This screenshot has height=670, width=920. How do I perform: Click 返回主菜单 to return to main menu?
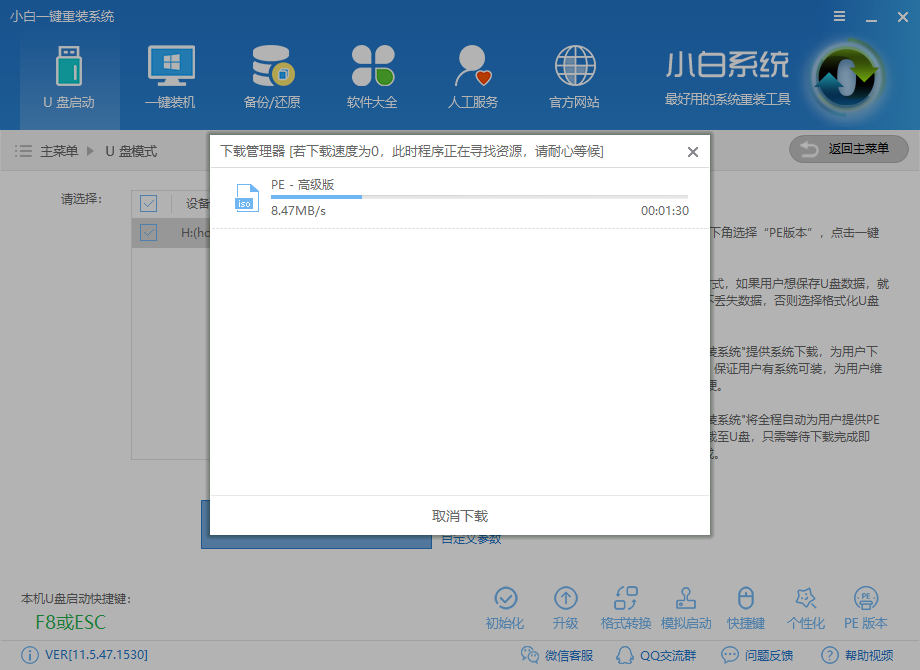click(848, 149)
